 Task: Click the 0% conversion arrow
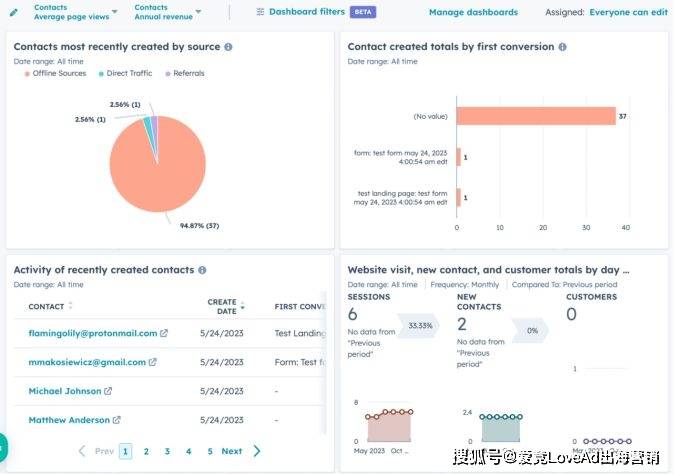tap(530, 330)
